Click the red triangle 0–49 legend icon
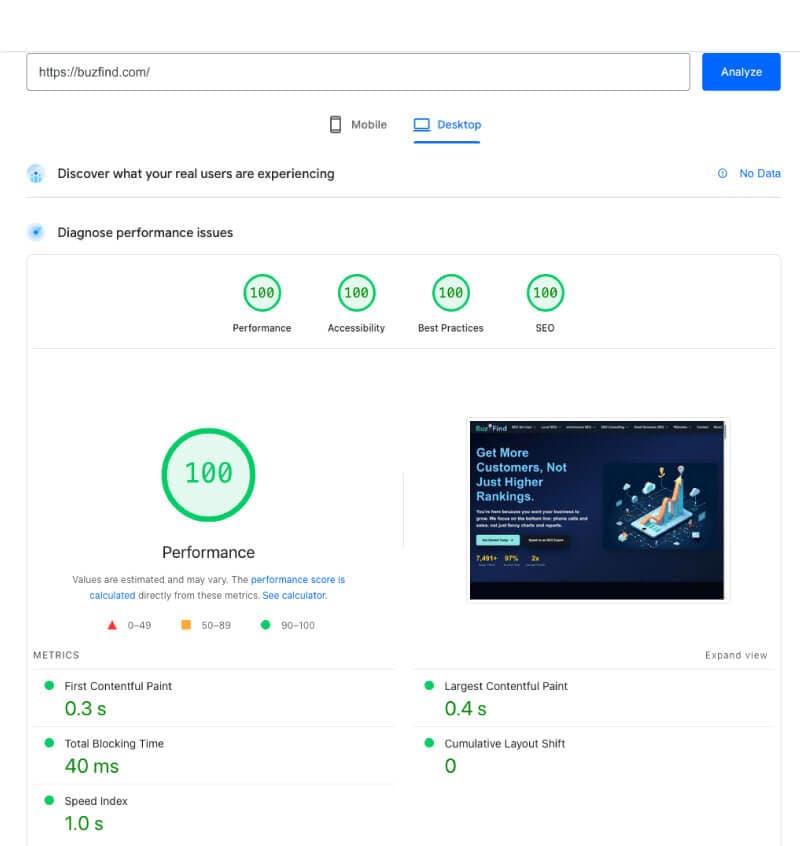The height and width of the screenshot is (846, 800). 112,625
